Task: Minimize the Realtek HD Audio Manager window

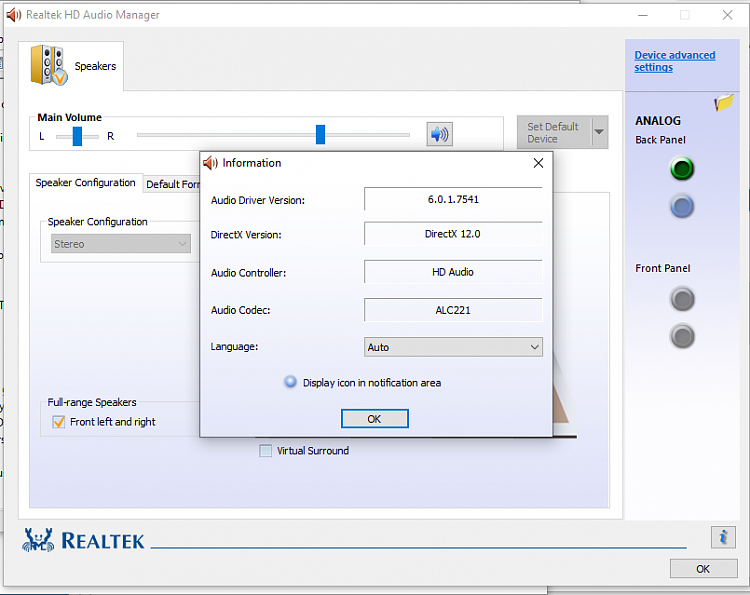Action: pos(643,15)
